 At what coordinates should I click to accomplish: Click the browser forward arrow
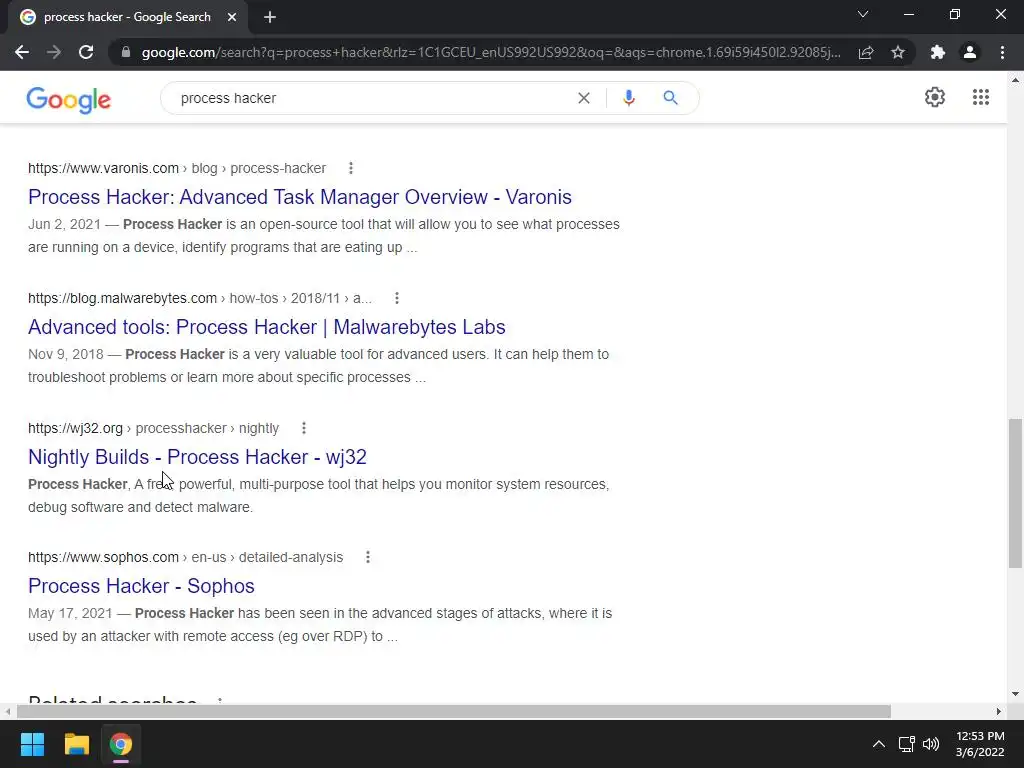point(54,52)
